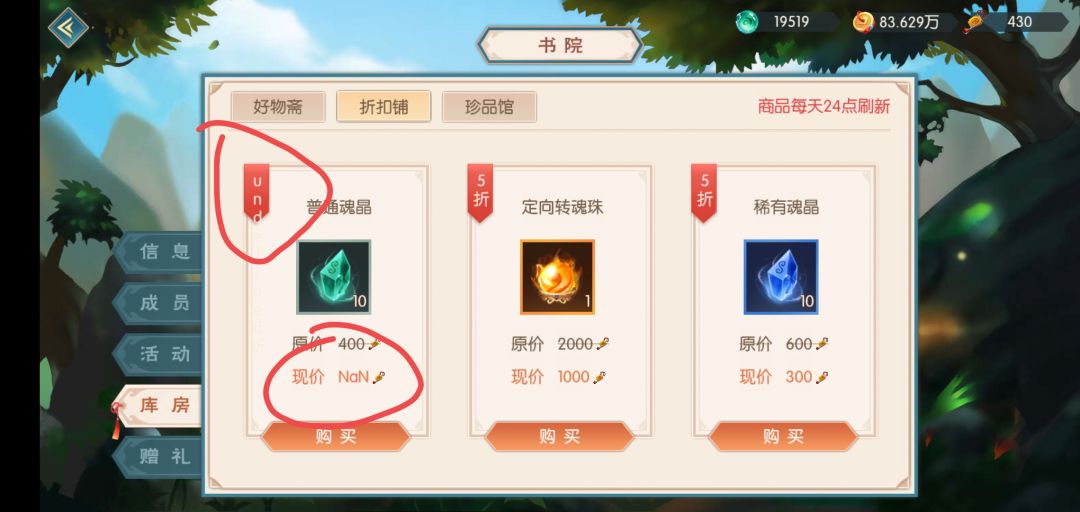Tap the back arrow diamond icon
The height and width of the screenshot is (512, 1080).
coord(69,27)
